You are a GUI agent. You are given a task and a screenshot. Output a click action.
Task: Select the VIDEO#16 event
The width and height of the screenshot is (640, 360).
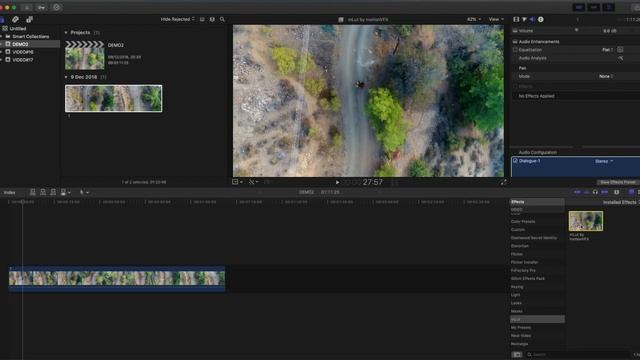(x=23, y=52)
